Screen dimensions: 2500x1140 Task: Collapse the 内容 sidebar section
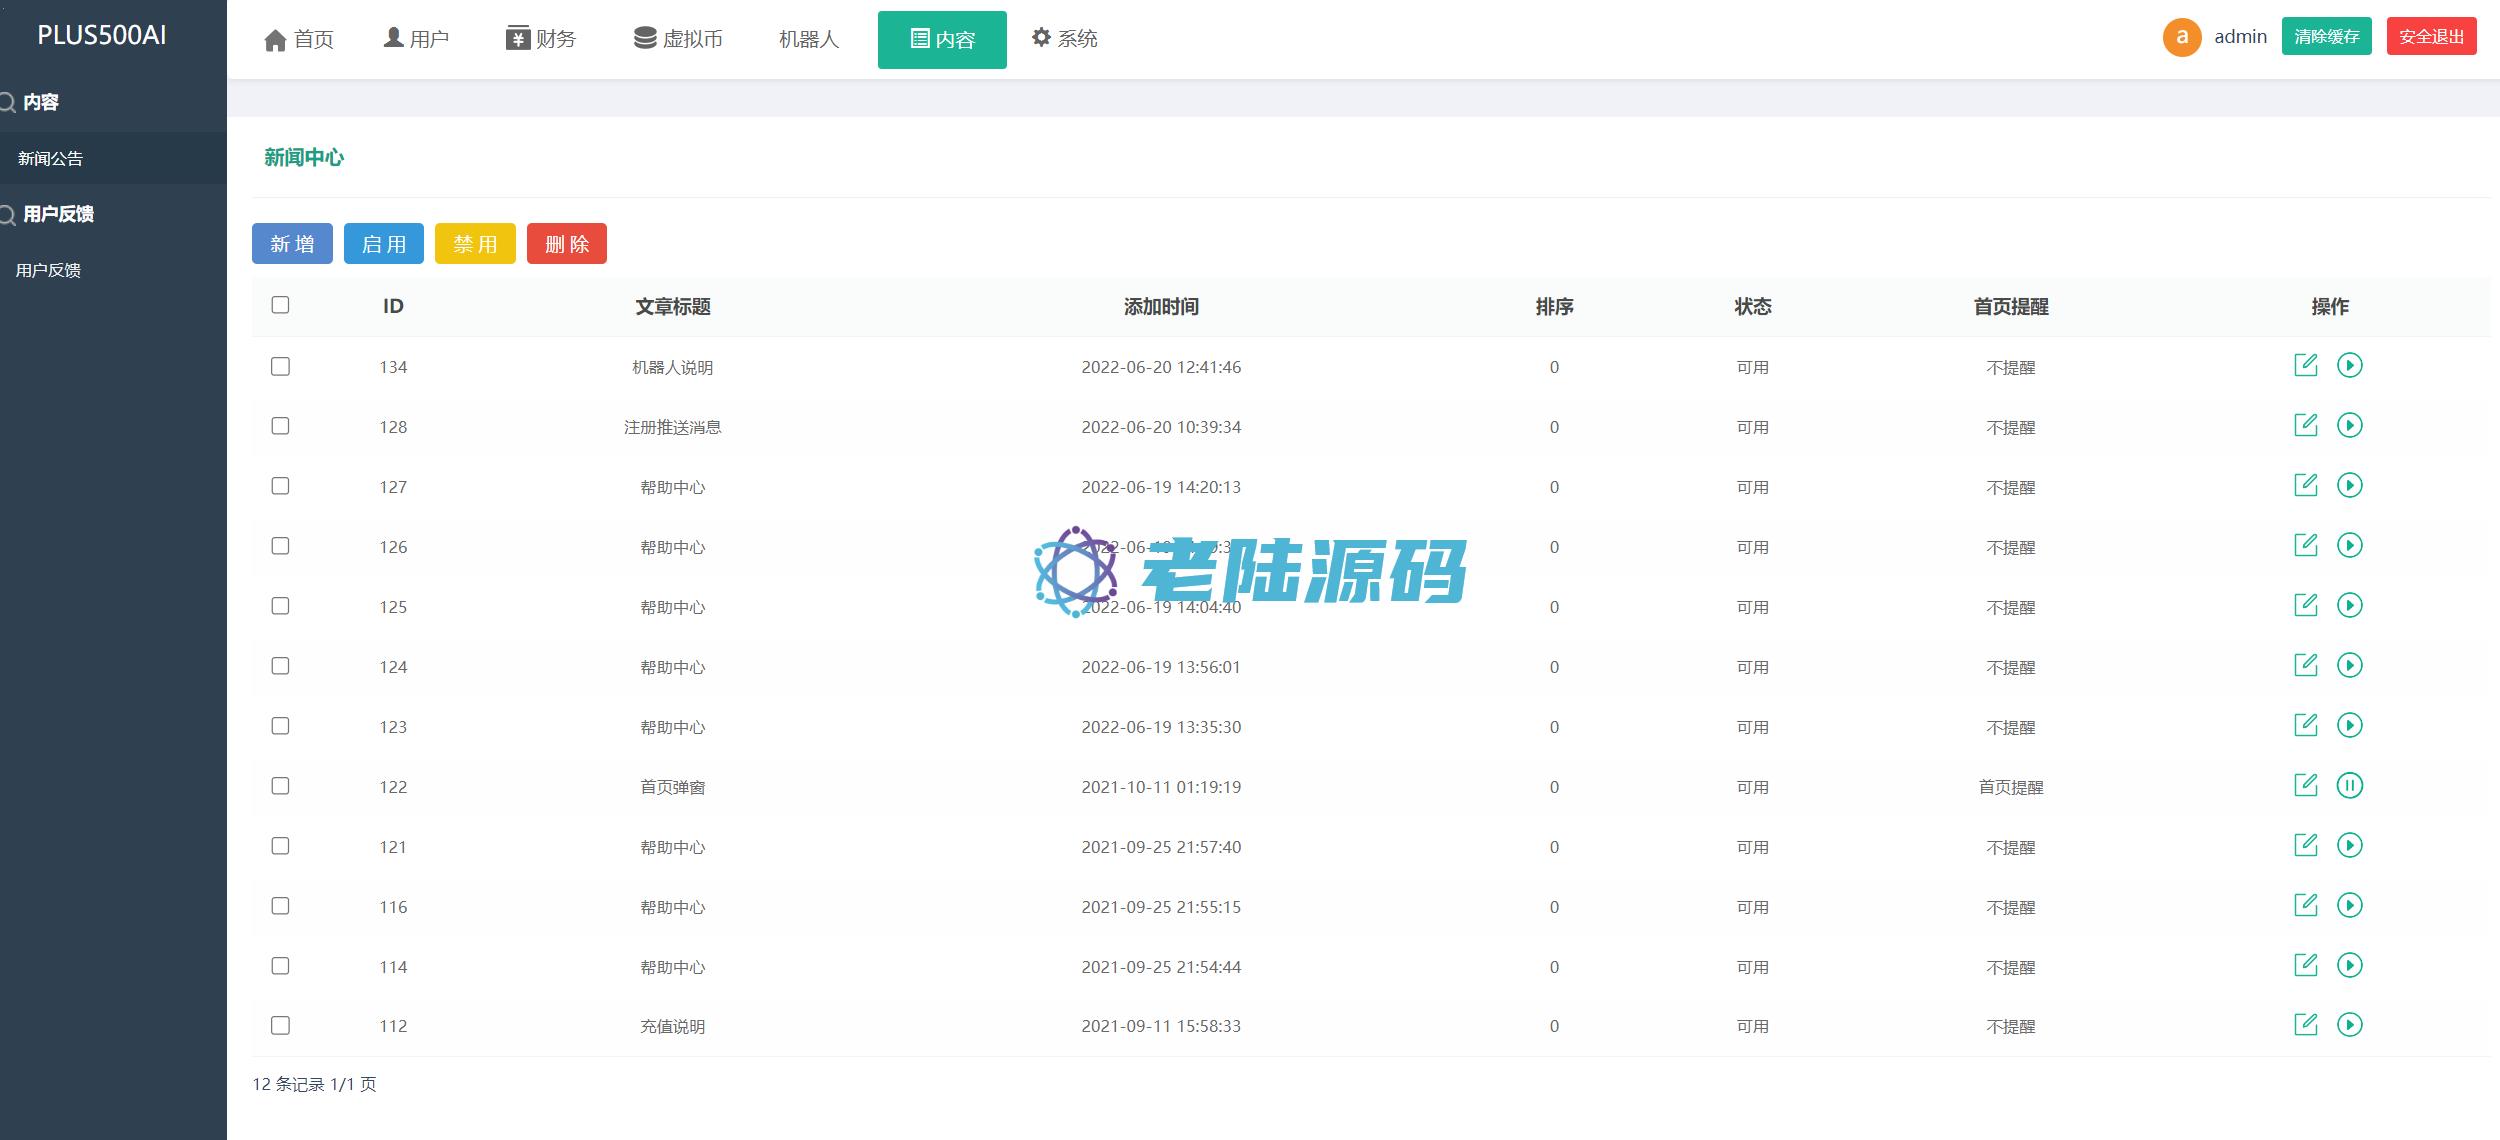(x=41, y=102)
